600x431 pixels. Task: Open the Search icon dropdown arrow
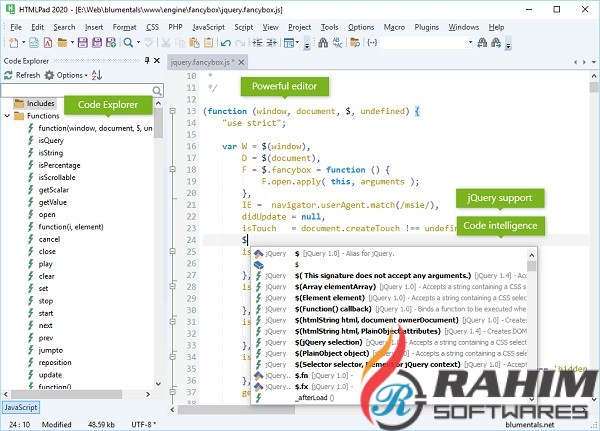coord(138,42)
